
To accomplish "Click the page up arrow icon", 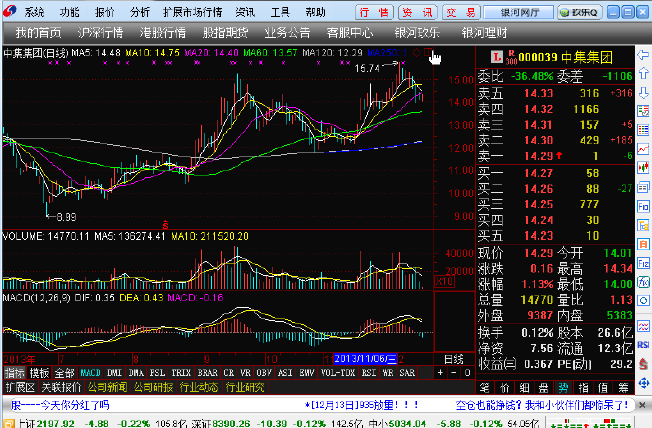I will (643, 73).
